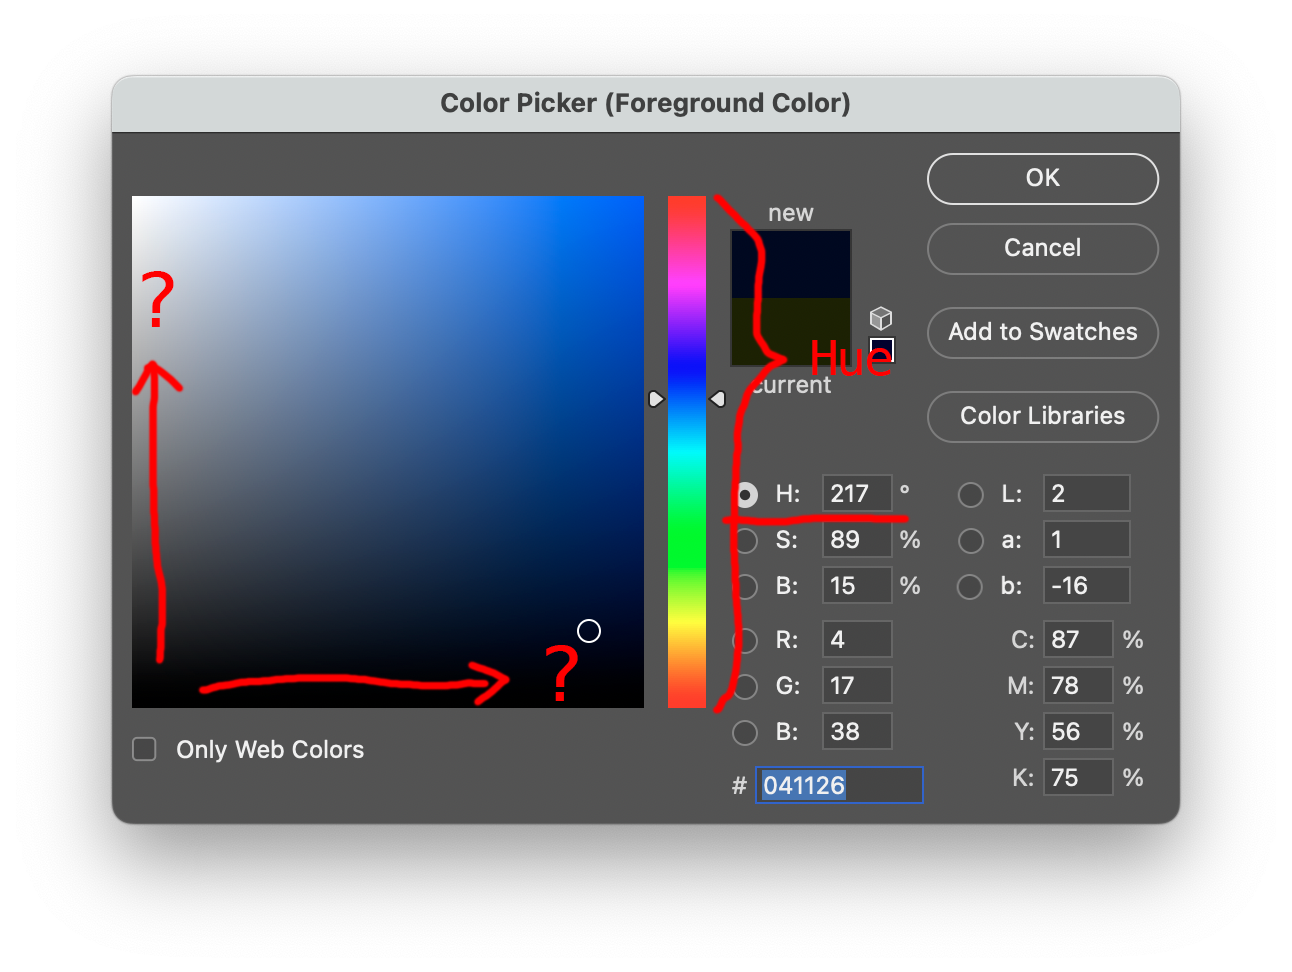Click the circular marker in the color field
The height and width of the screenshot is (972, 1292).
pyautogui.click(x=589, y=631)
